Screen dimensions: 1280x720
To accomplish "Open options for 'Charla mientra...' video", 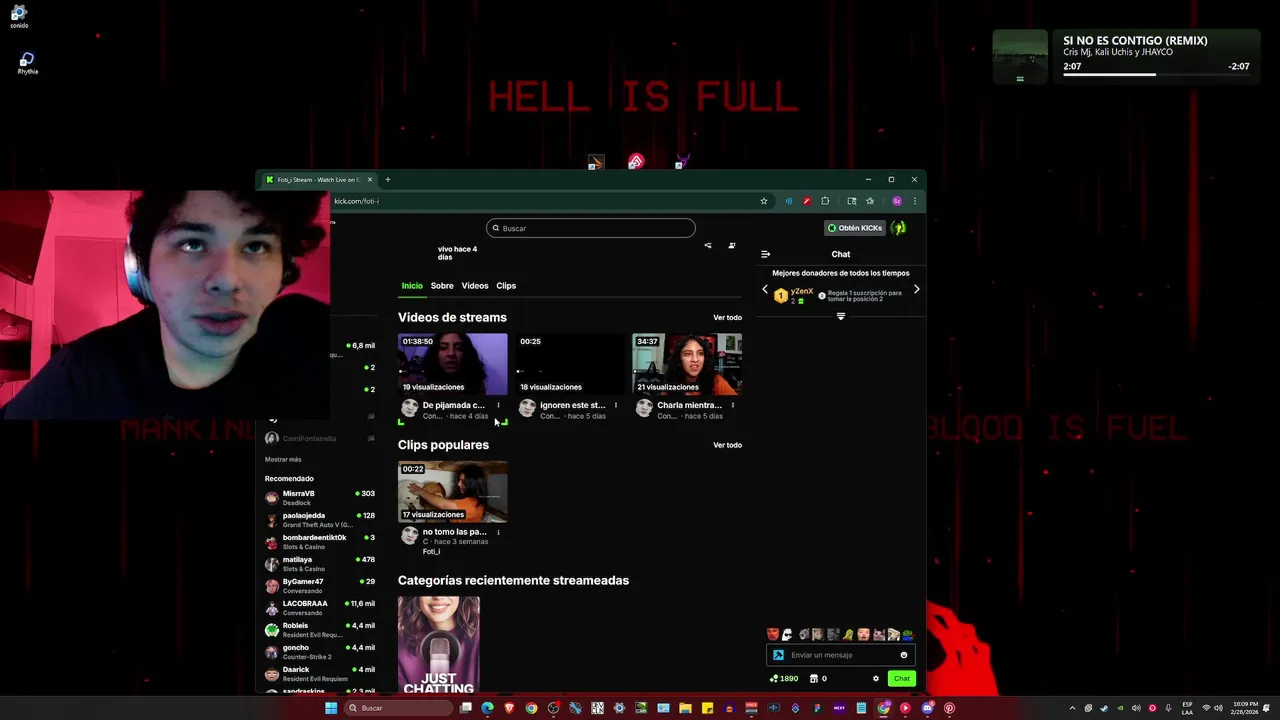I will [x=733, y=405].
